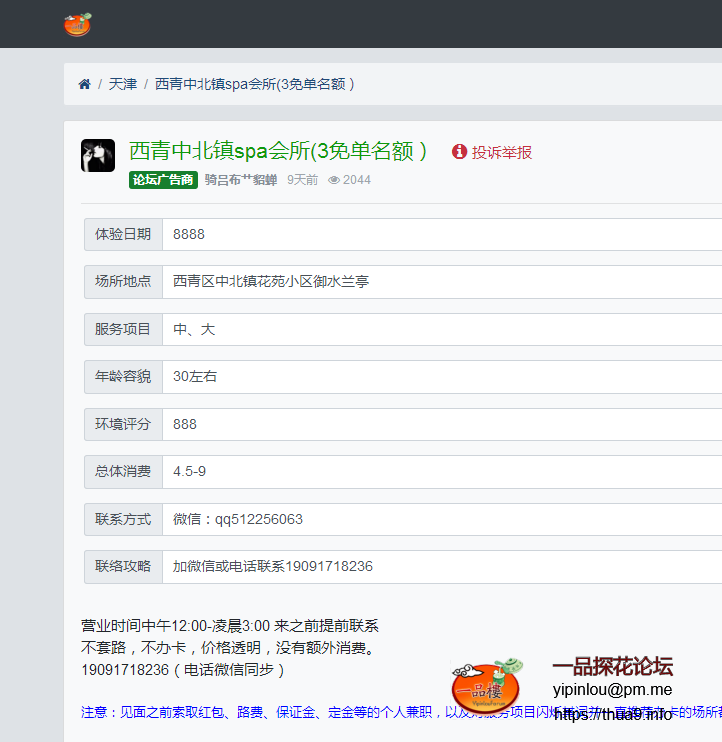Image resolution: width=722 pixels, height=742 pixels.
Task: Click the 一品楼 watermark logo at the bottom
Action: pos(487,685)
